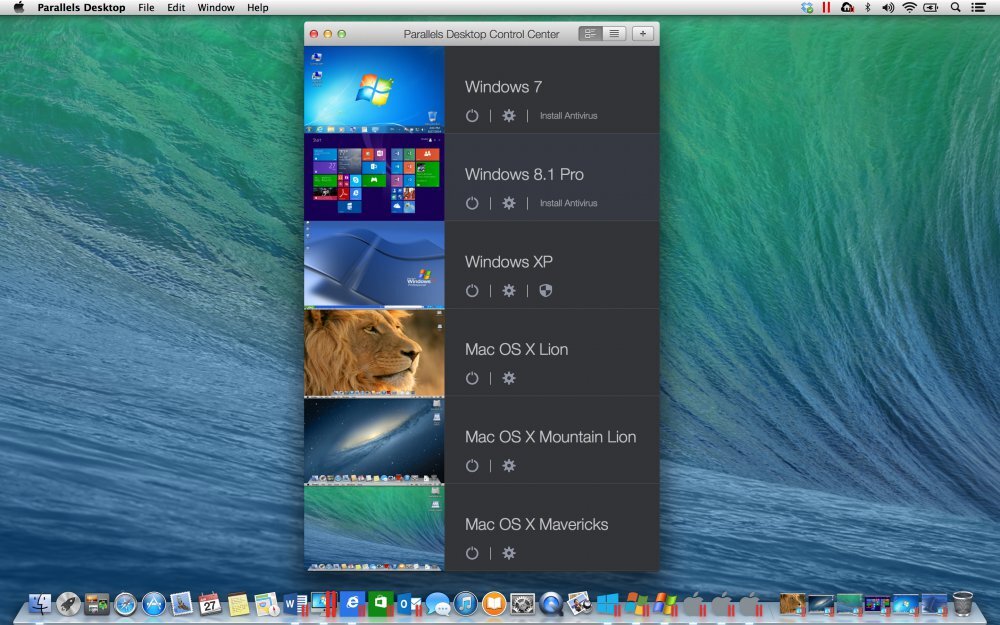
Task: Open the Parallels Desktop File menu
Action: tap(146, 7)
